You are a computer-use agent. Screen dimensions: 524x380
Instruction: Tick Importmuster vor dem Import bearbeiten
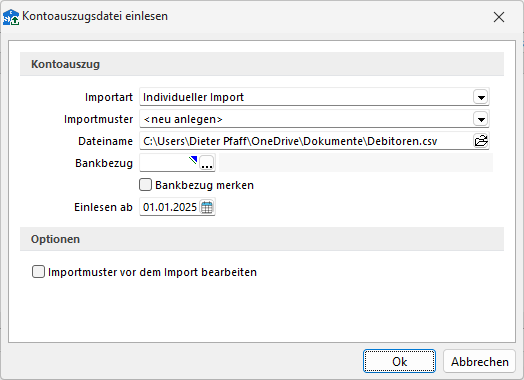point(38,272)
